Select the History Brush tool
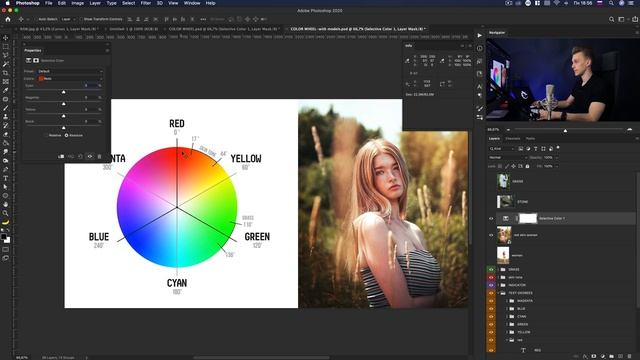Image resolution: width=640 pixels, height=360 pixels. pyautogui.click(x=6, y=125)
